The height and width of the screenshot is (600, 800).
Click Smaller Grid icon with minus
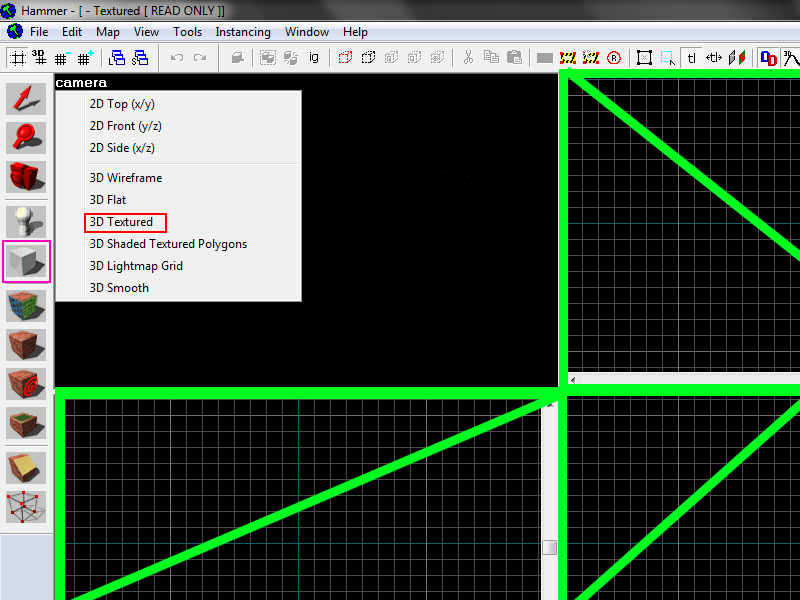(x=63, y=58)
